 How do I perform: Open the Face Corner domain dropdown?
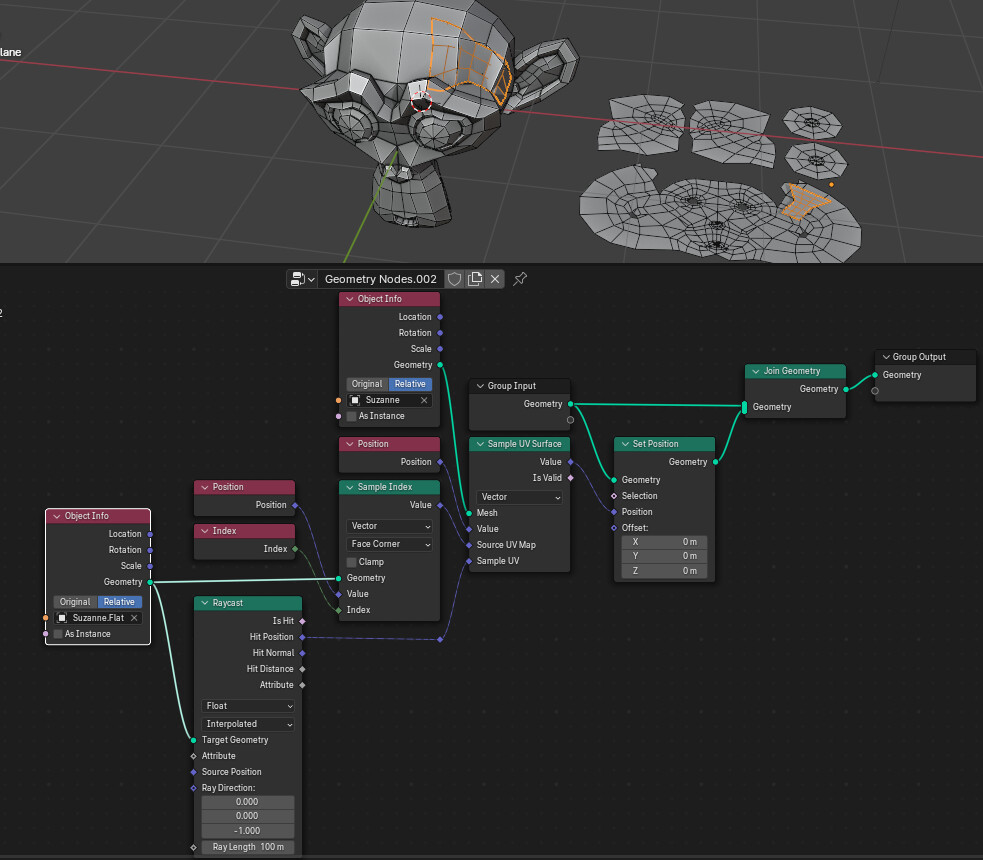(389, 543)
